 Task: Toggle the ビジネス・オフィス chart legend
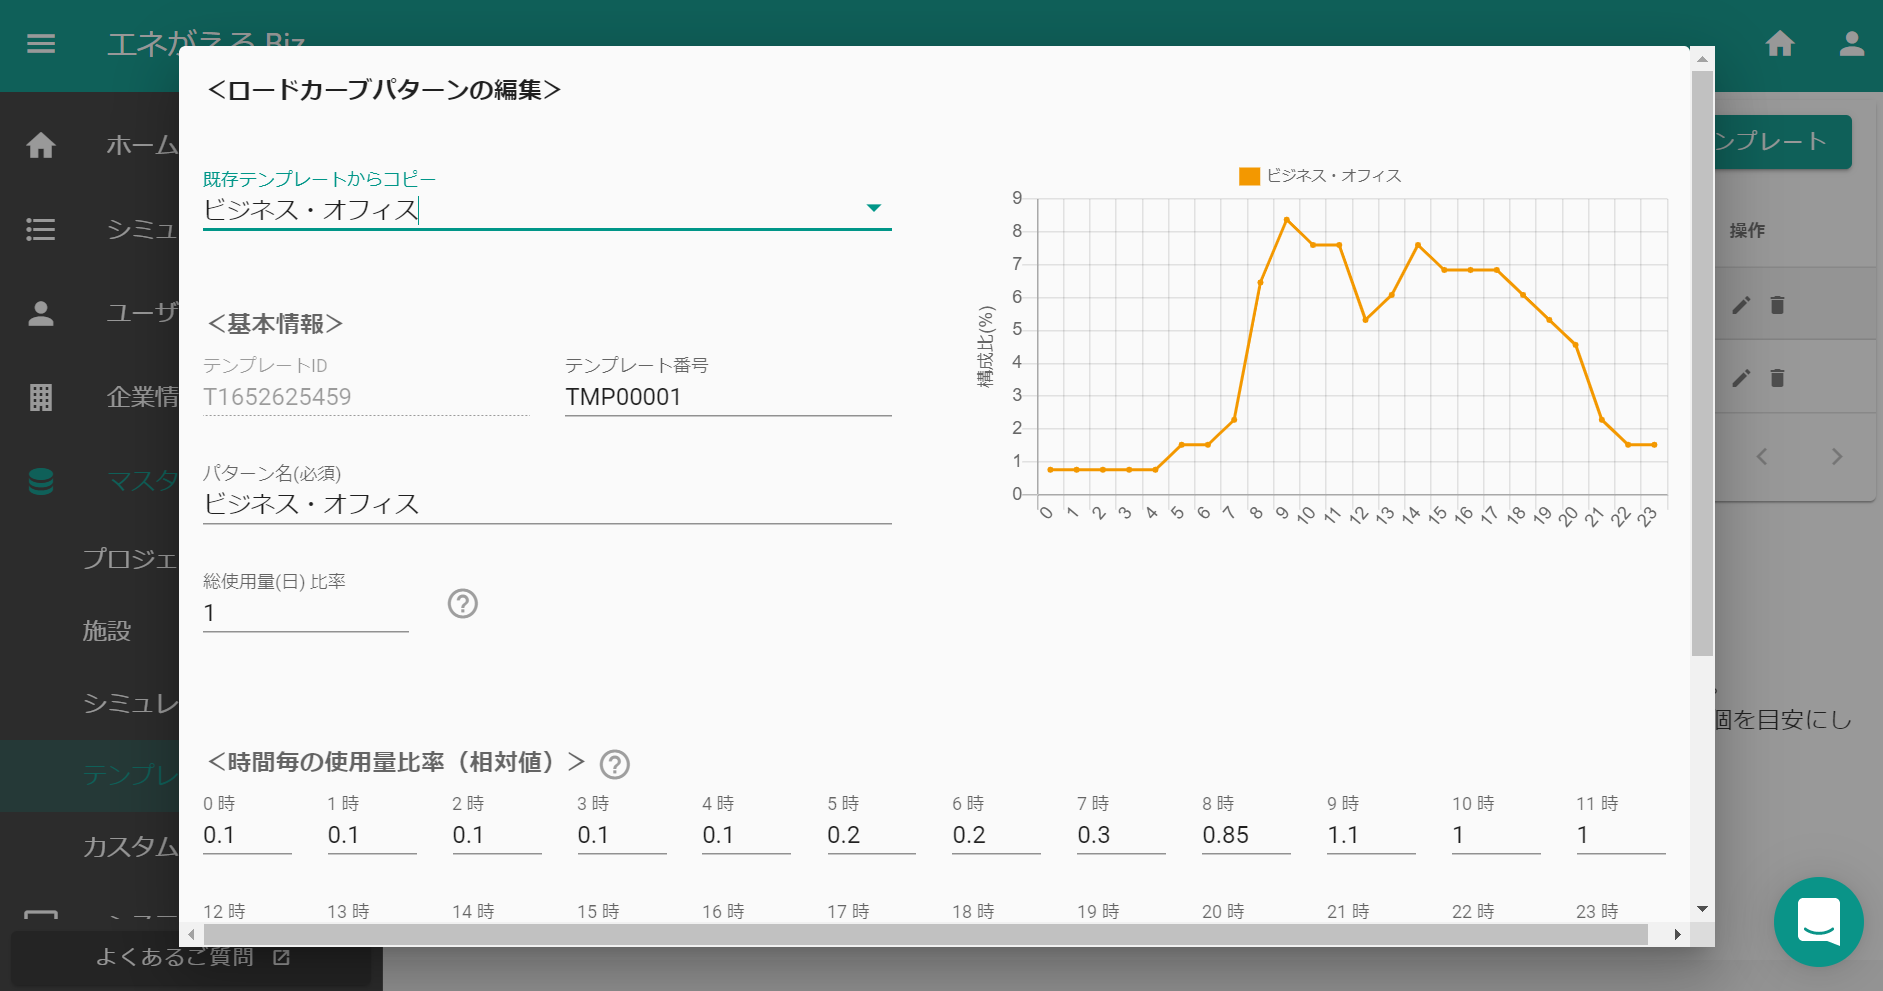(1319, 176)
